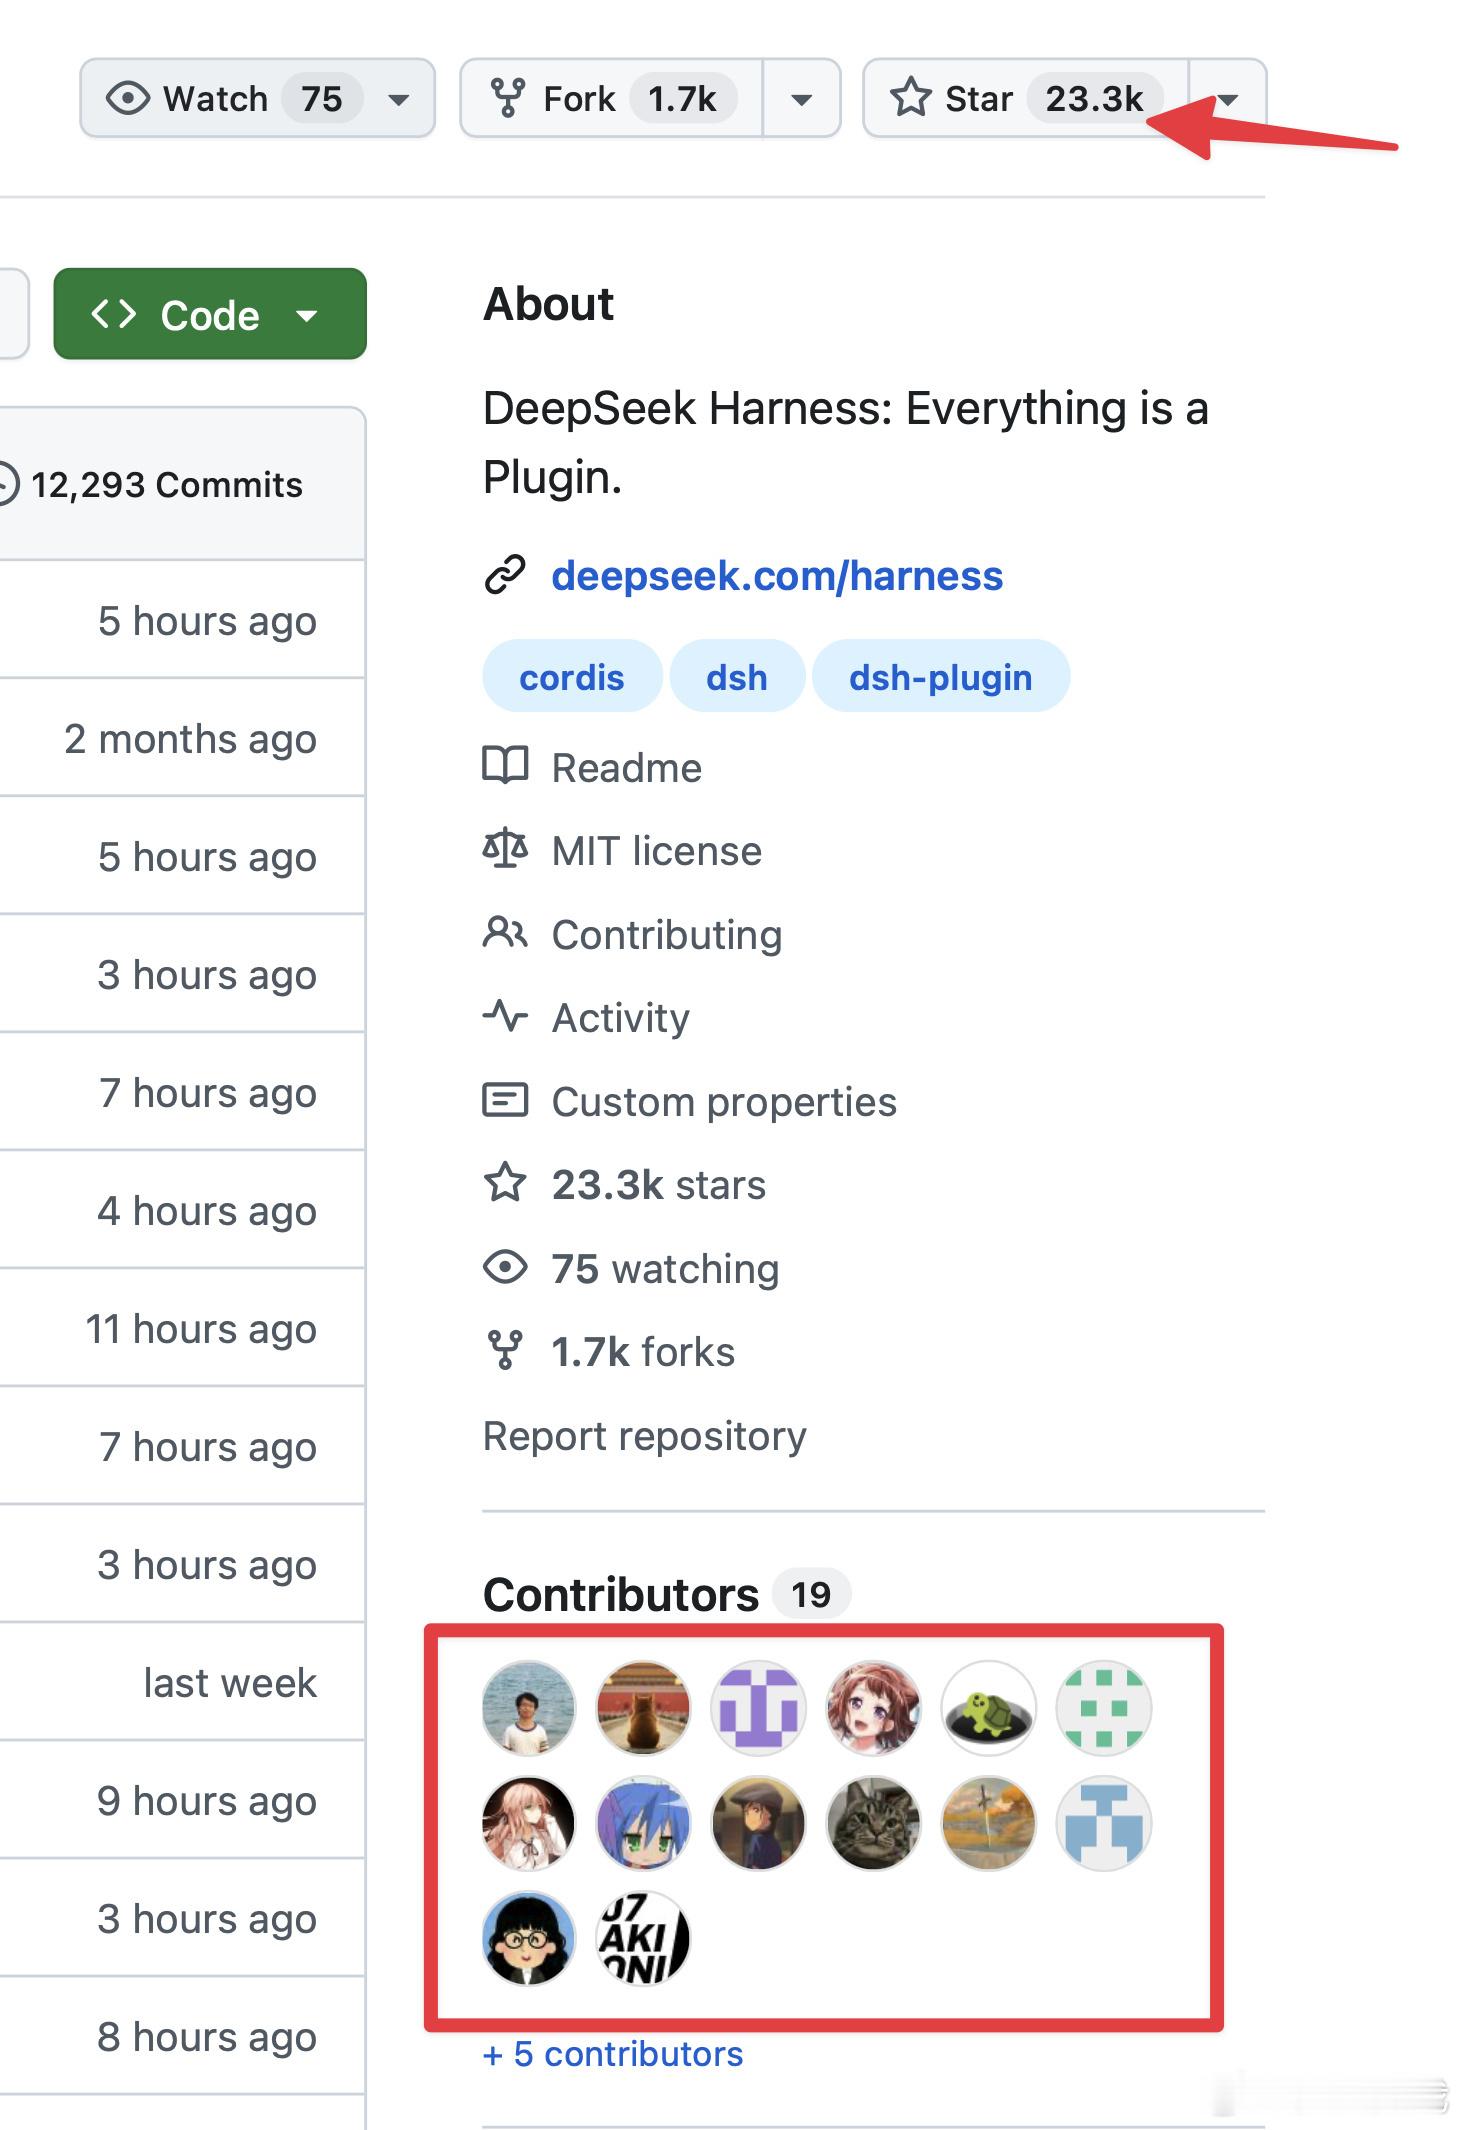Click the note icon next to Custom properties
The image size is (1462, 2130).
[x=505, y=1100]
